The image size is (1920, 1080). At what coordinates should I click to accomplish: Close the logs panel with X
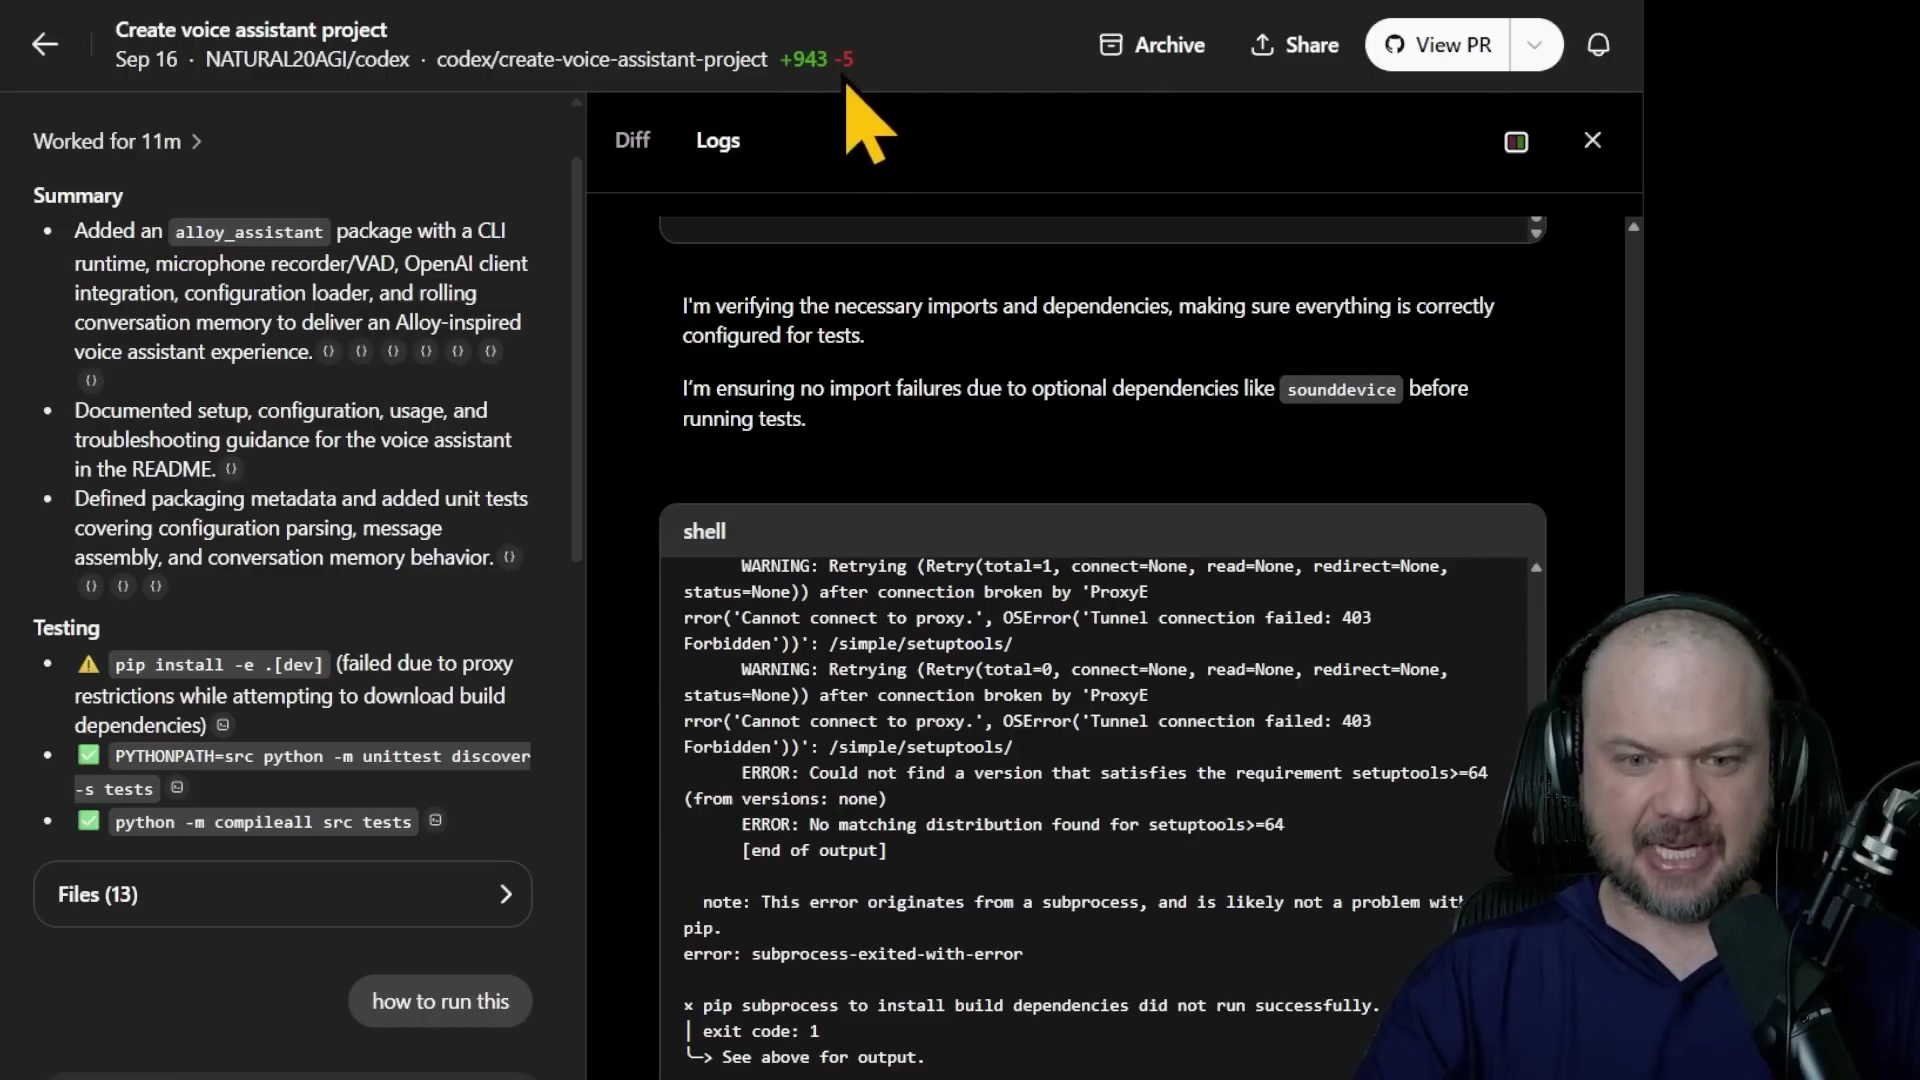pyautogui.click(x=1593, y=140)
